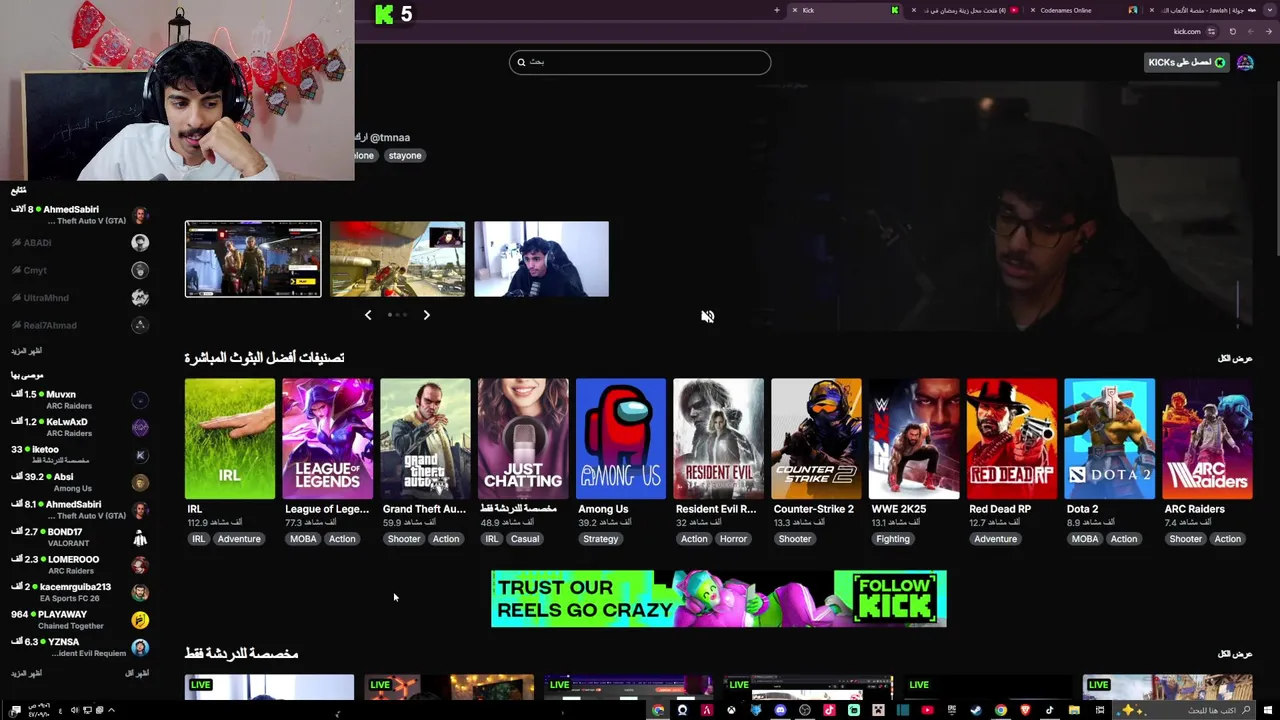Viewport: 1280px width, 720px height.
Task: Open a new browser tab with plus icon
Action: (x=777, y=10)
